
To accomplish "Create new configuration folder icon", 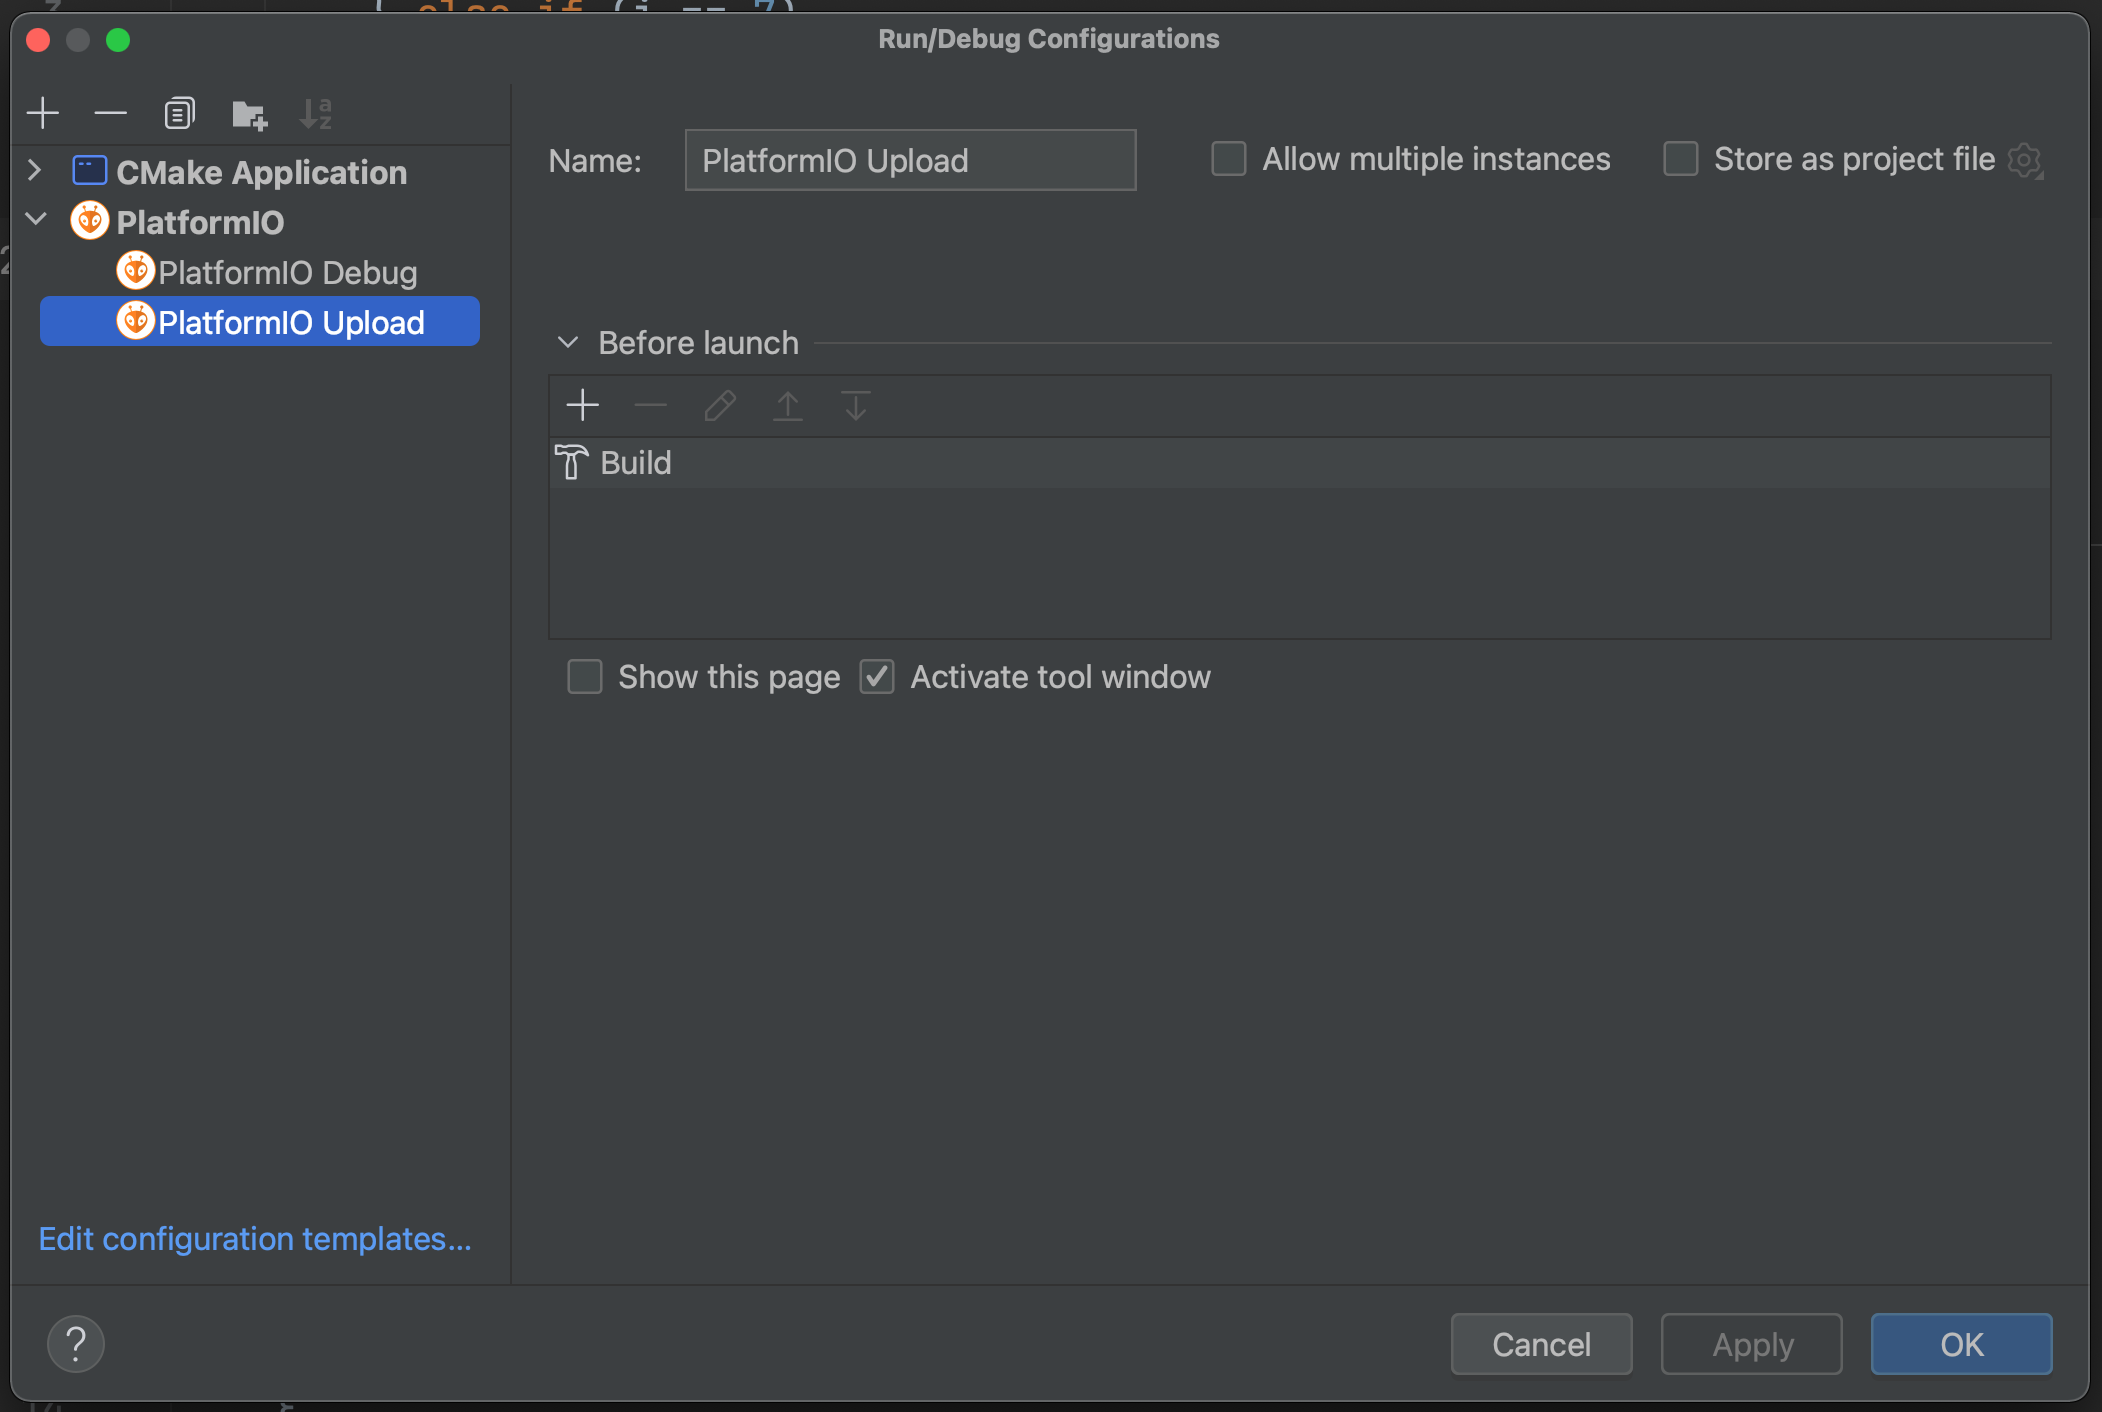I will [248, 114].
